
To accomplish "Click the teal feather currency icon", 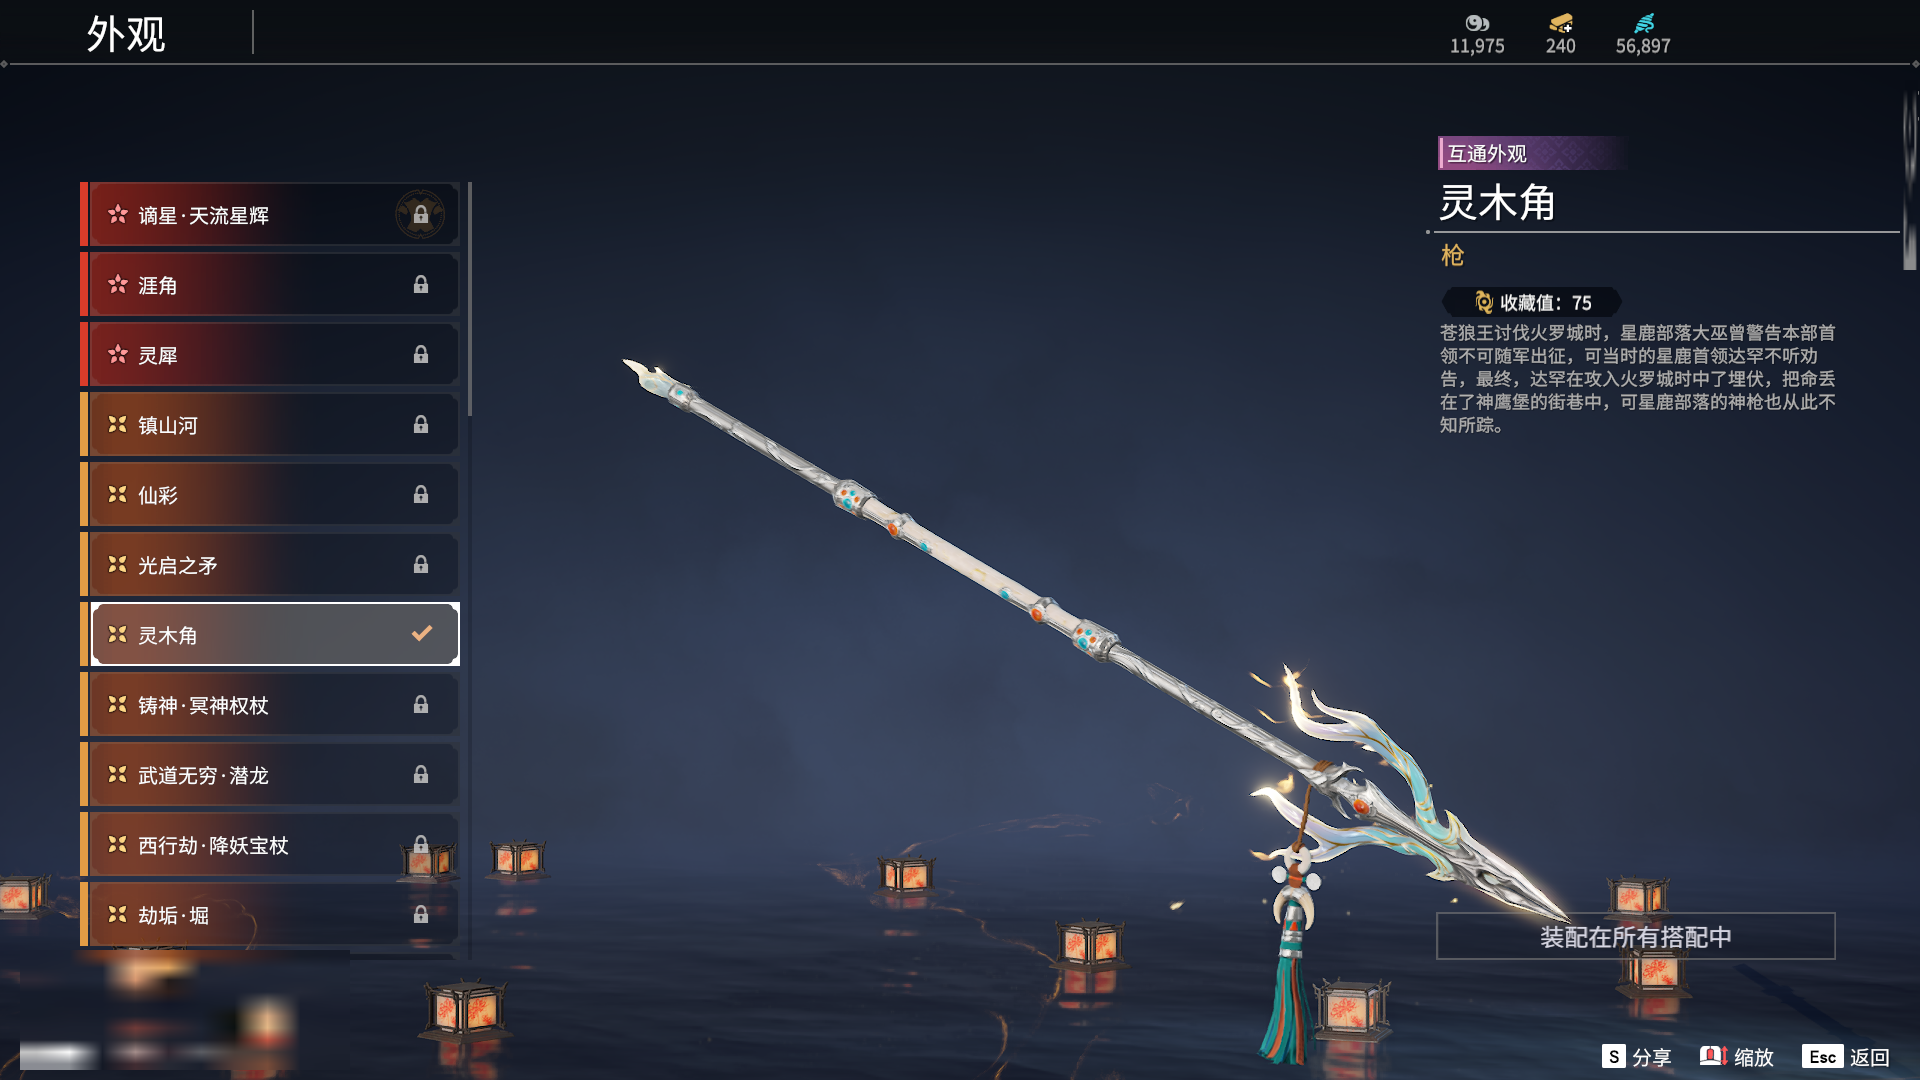I will (1643, 23).
